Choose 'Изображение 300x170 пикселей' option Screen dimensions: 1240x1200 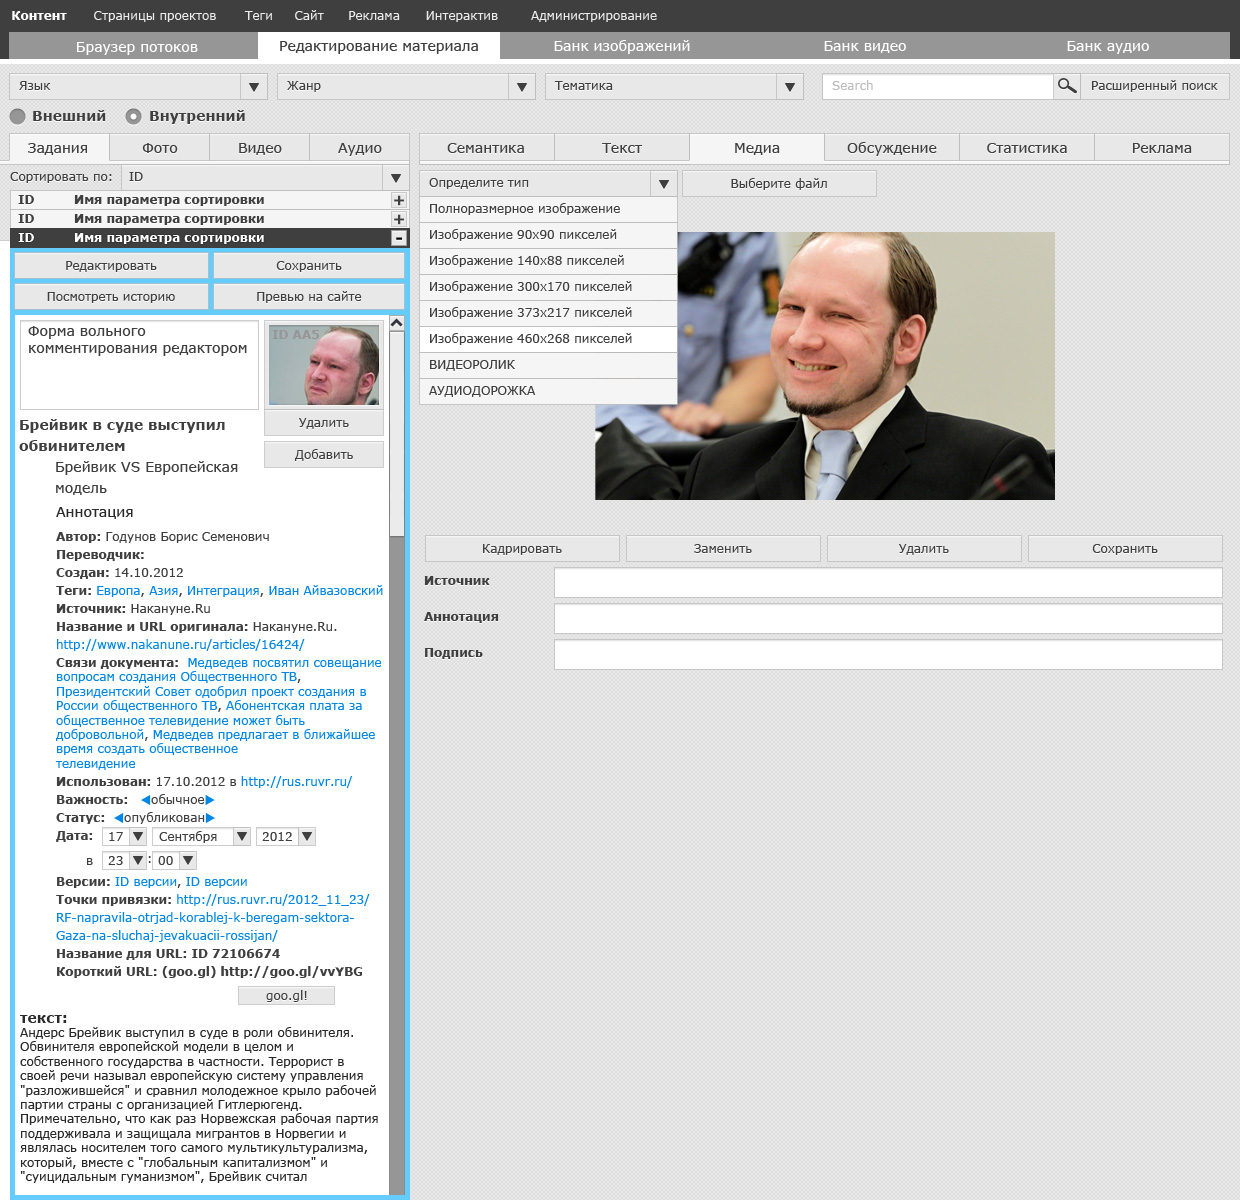coord(548,287)
